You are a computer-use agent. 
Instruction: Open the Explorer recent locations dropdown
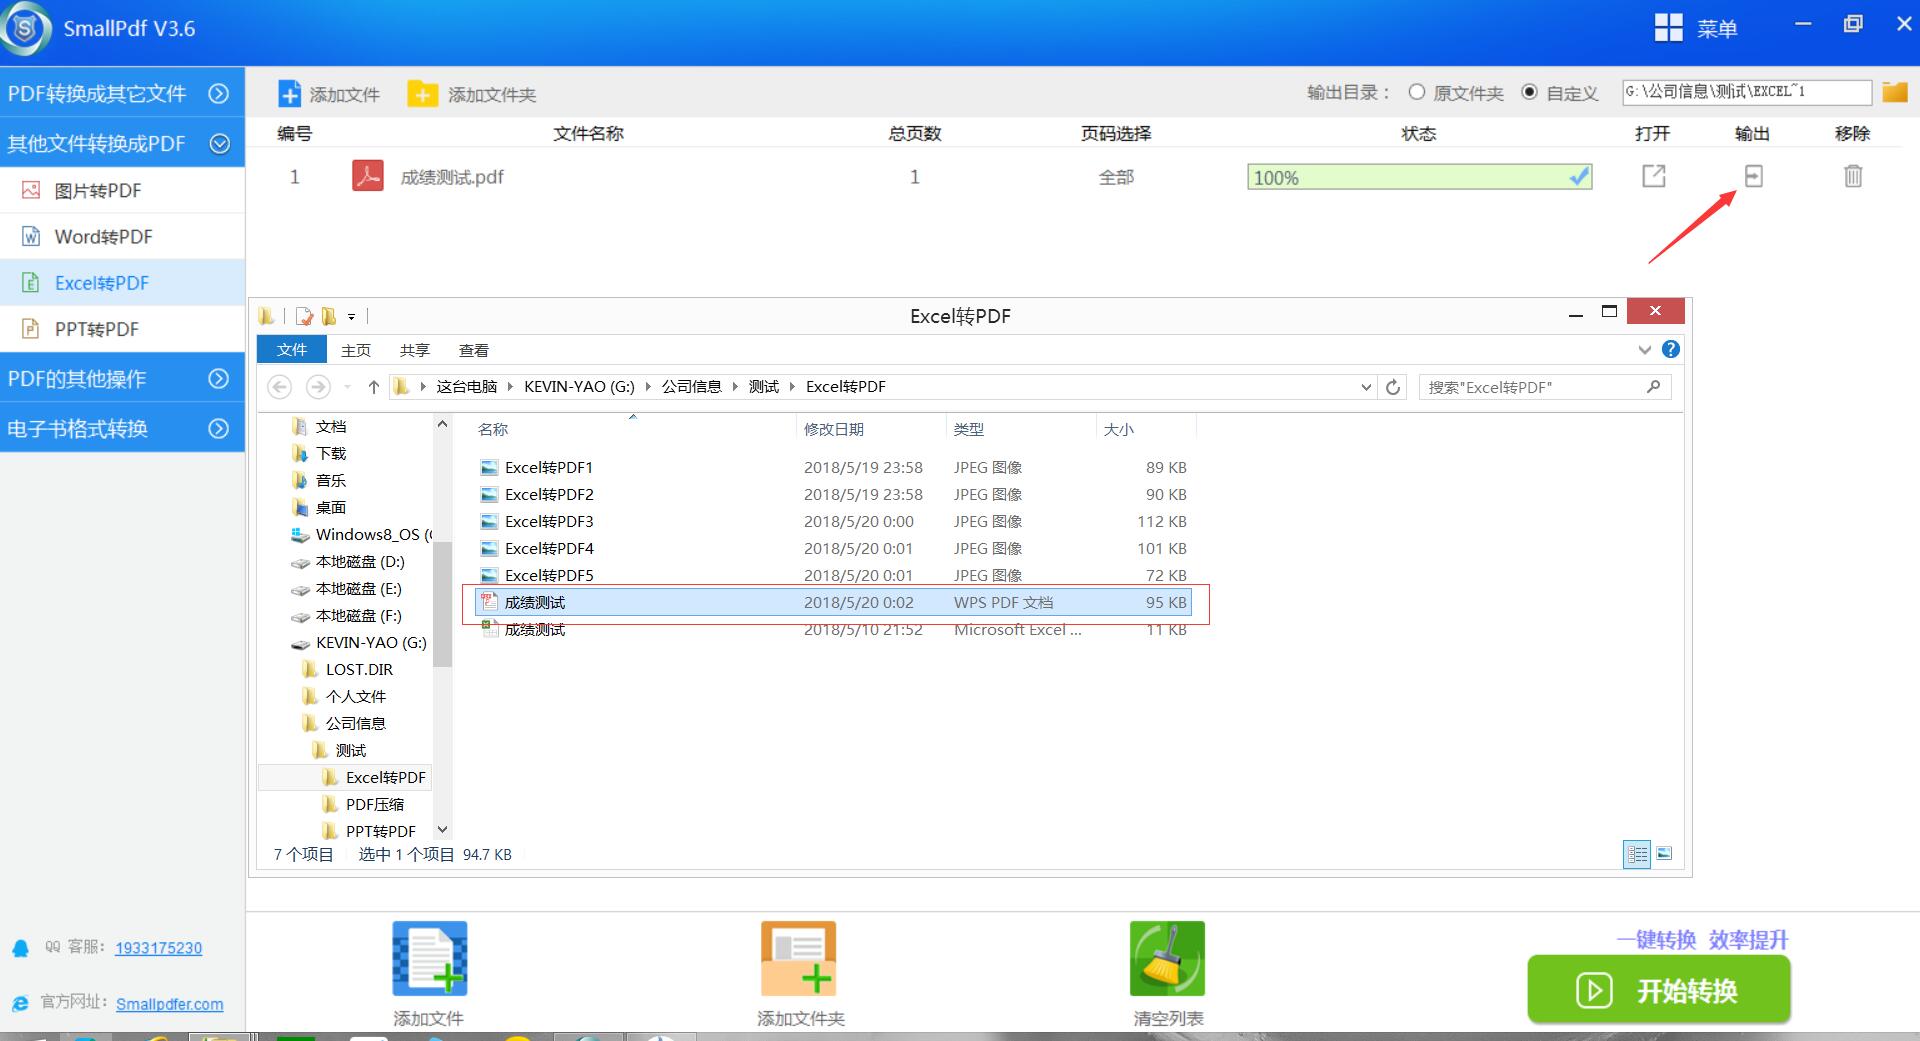click(x=347, y=387)
